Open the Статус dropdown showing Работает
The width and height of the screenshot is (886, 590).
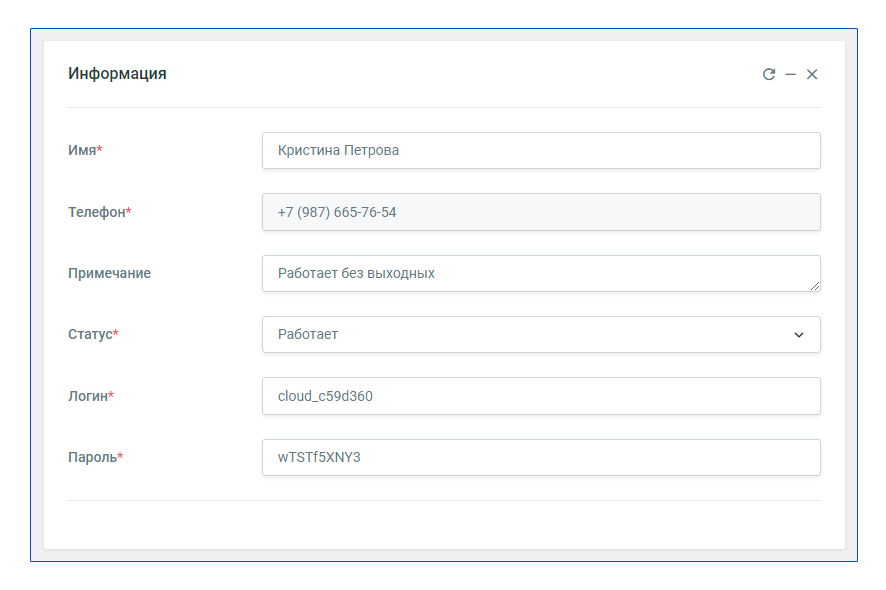click(x=541, y=335)
